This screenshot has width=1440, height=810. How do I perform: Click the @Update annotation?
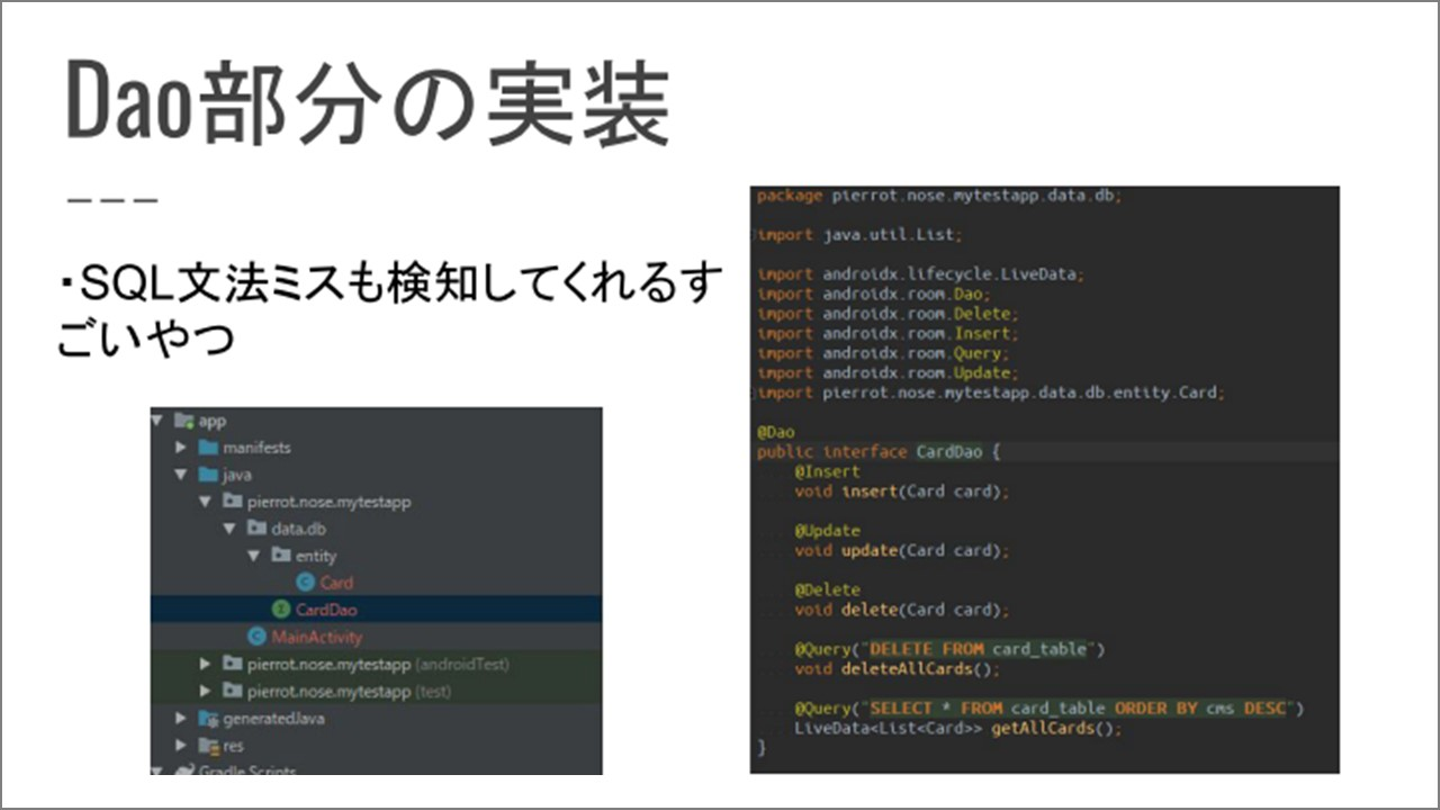point(827,530)
